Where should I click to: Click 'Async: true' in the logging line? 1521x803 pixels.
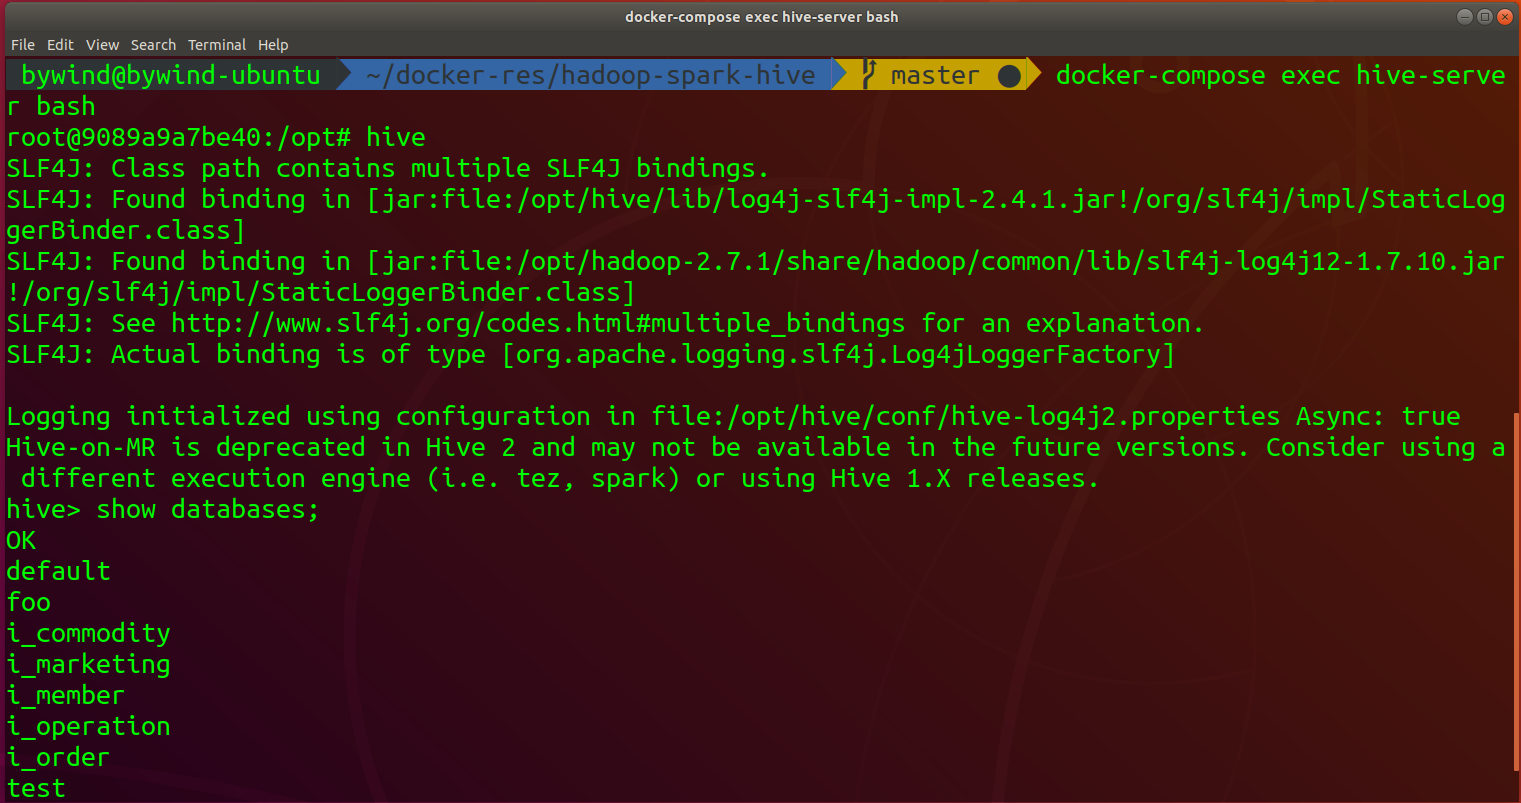[x=1378, y=416]
